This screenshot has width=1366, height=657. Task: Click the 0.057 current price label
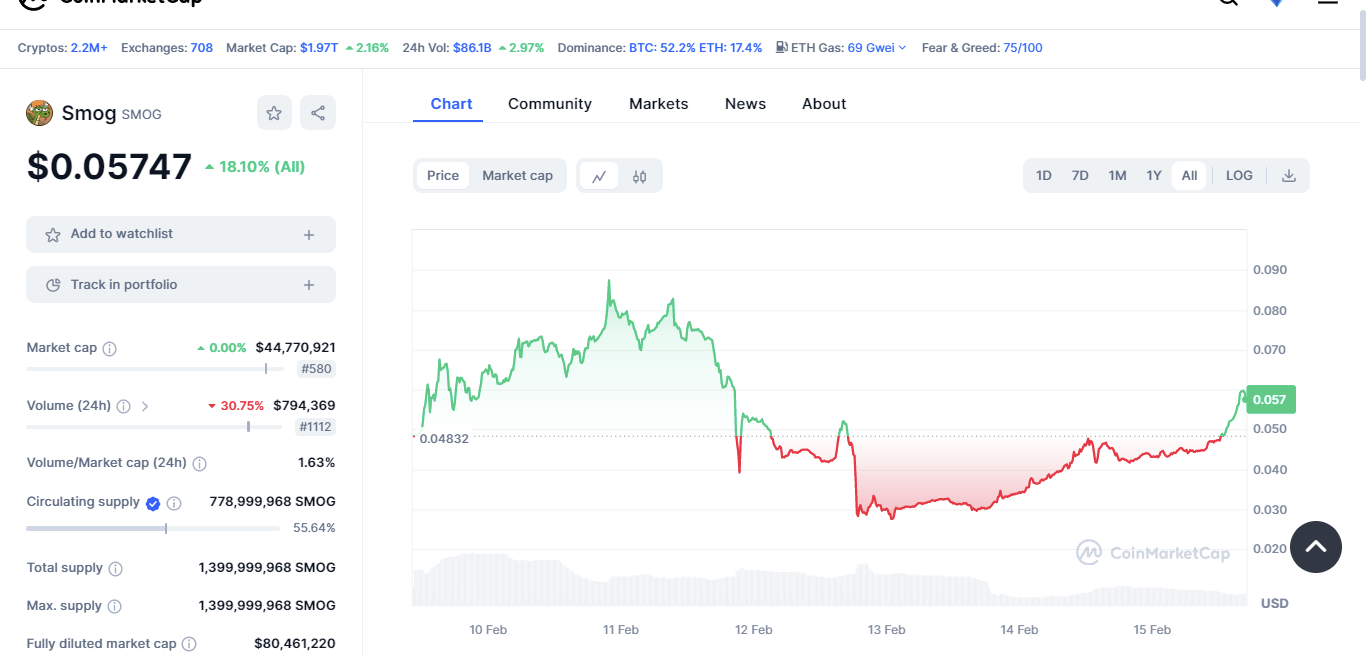(x=1270, y=400)
